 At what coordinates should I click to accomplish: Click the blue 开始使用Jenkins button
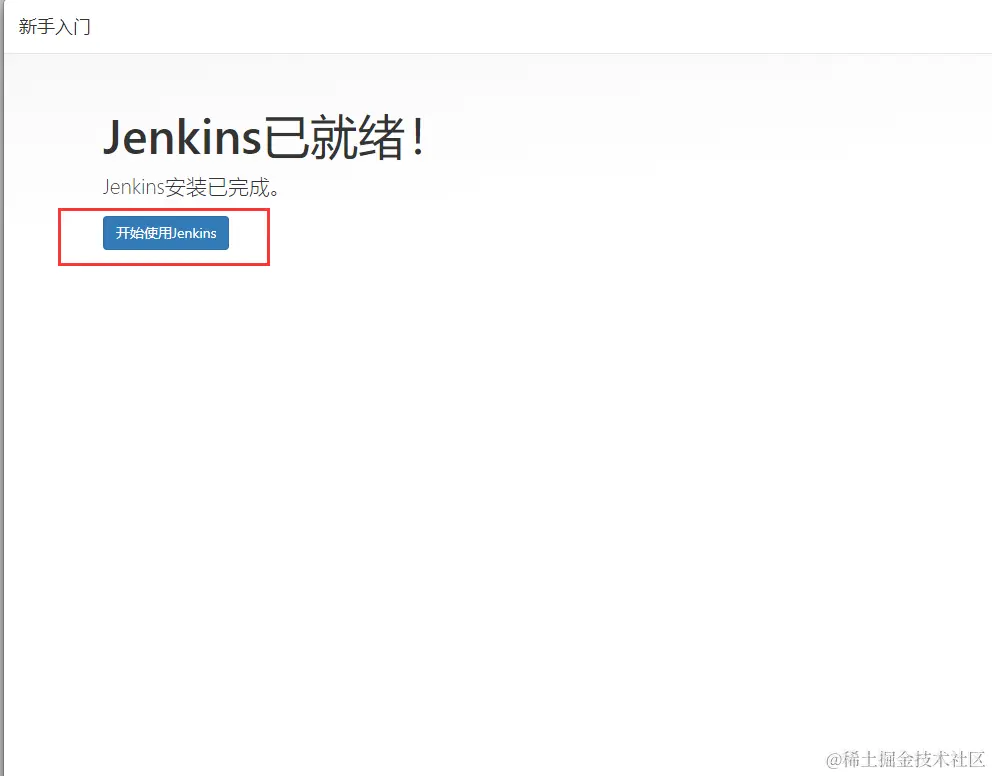point(166,233)
